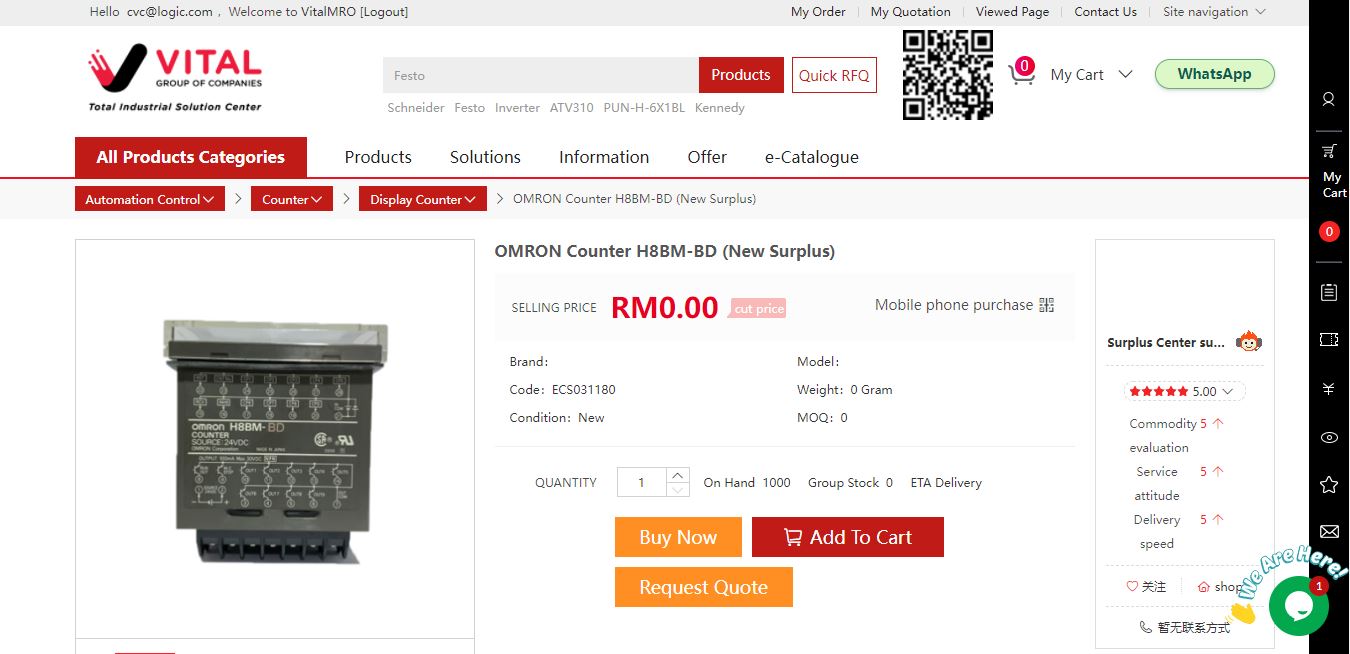Click the sidebar envelope message icon

click(x=1328, y=532)
